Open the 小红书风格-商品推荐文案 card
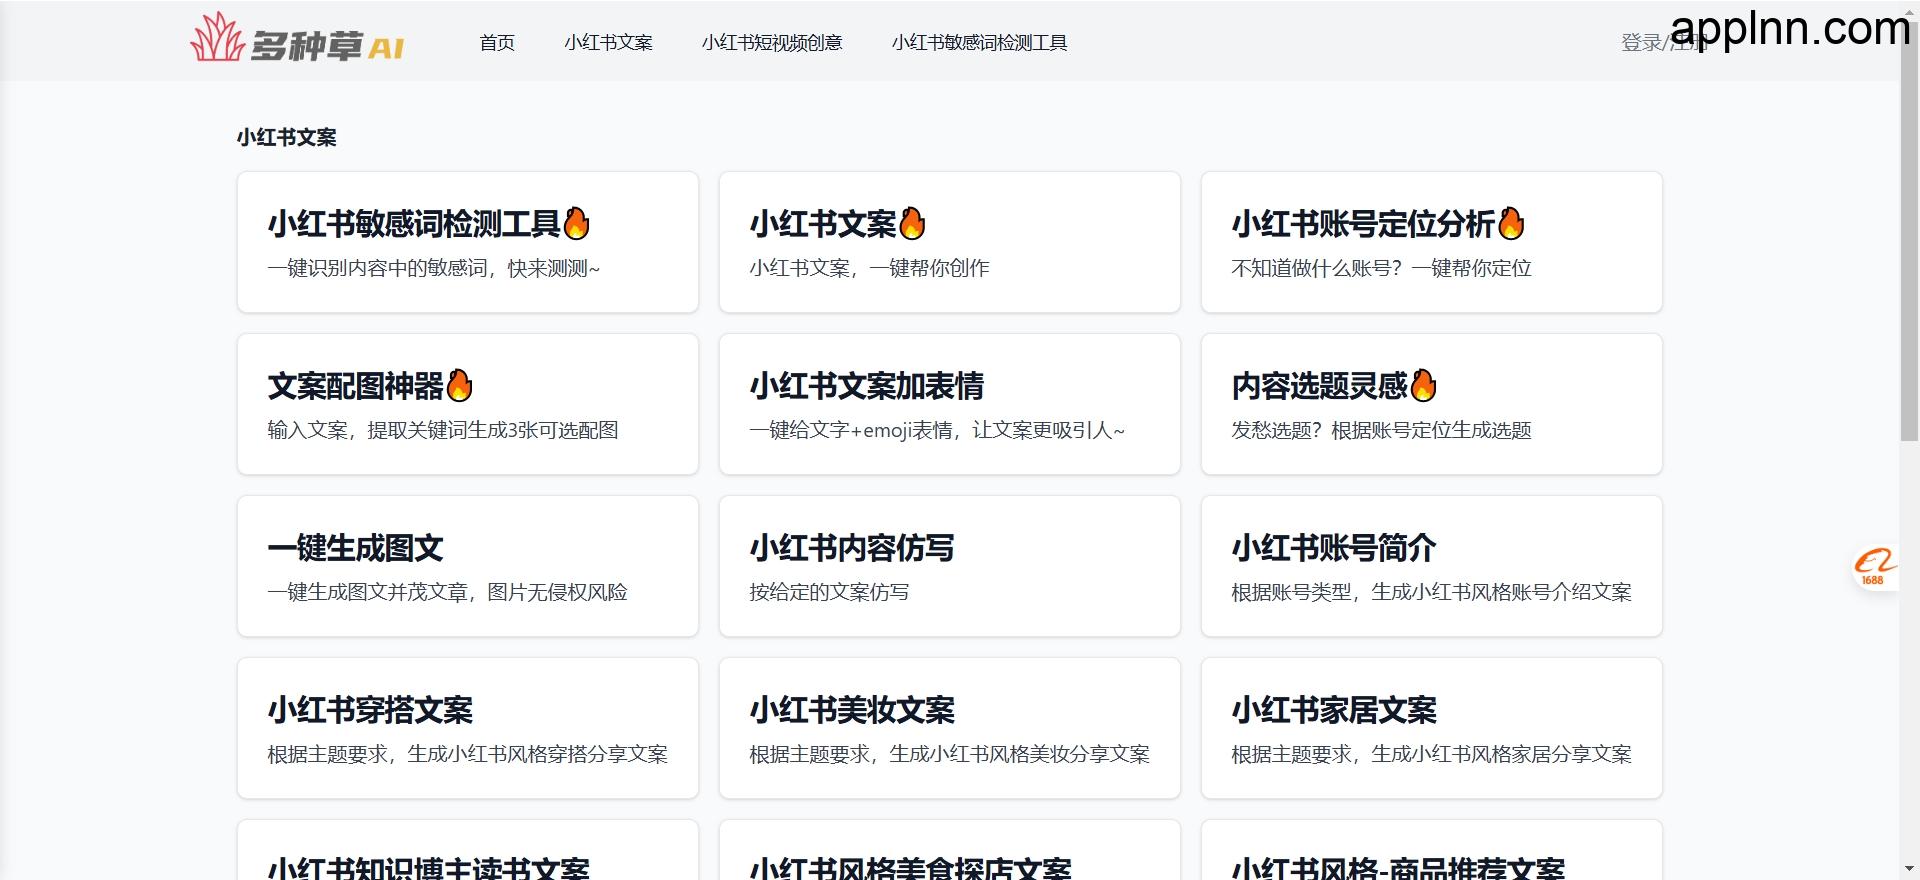1920x880 pixels. 1432,850
